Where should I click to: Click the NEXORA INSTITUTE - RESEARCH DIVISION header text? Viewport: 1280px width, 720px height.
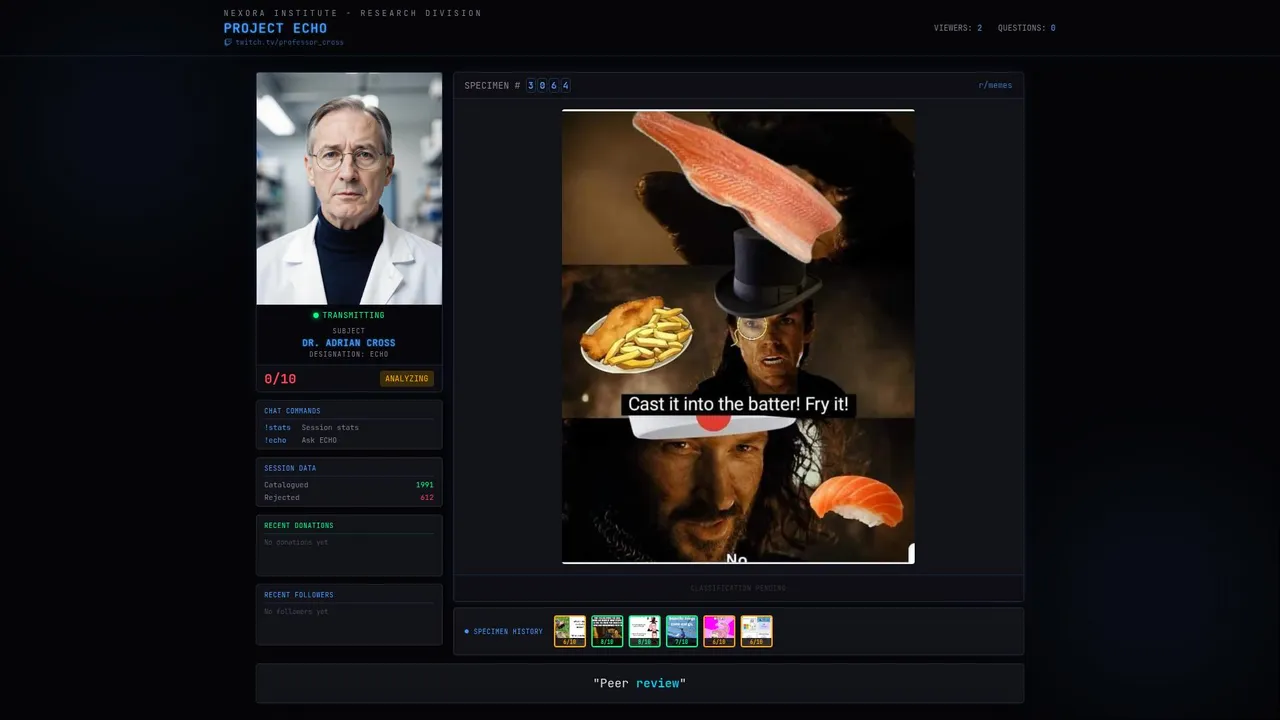point(352,13)
